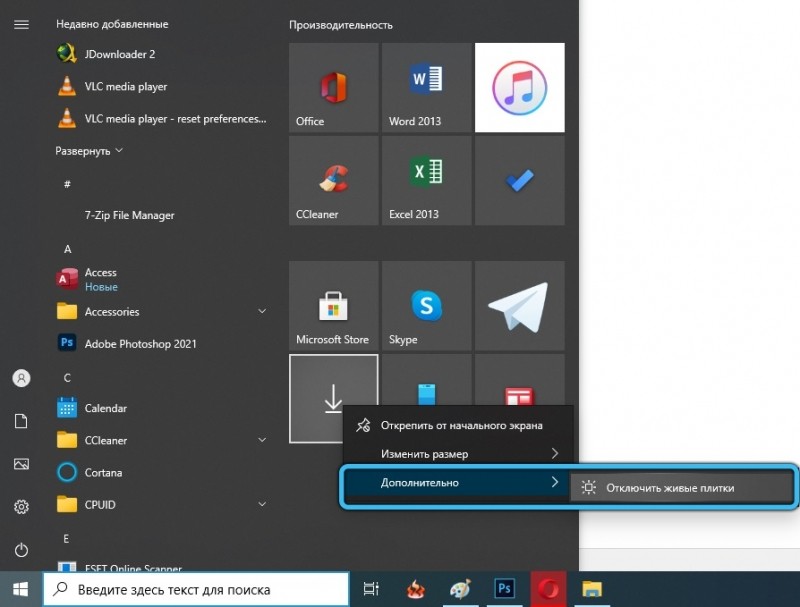Open Opera browser on taskbar

548,589
